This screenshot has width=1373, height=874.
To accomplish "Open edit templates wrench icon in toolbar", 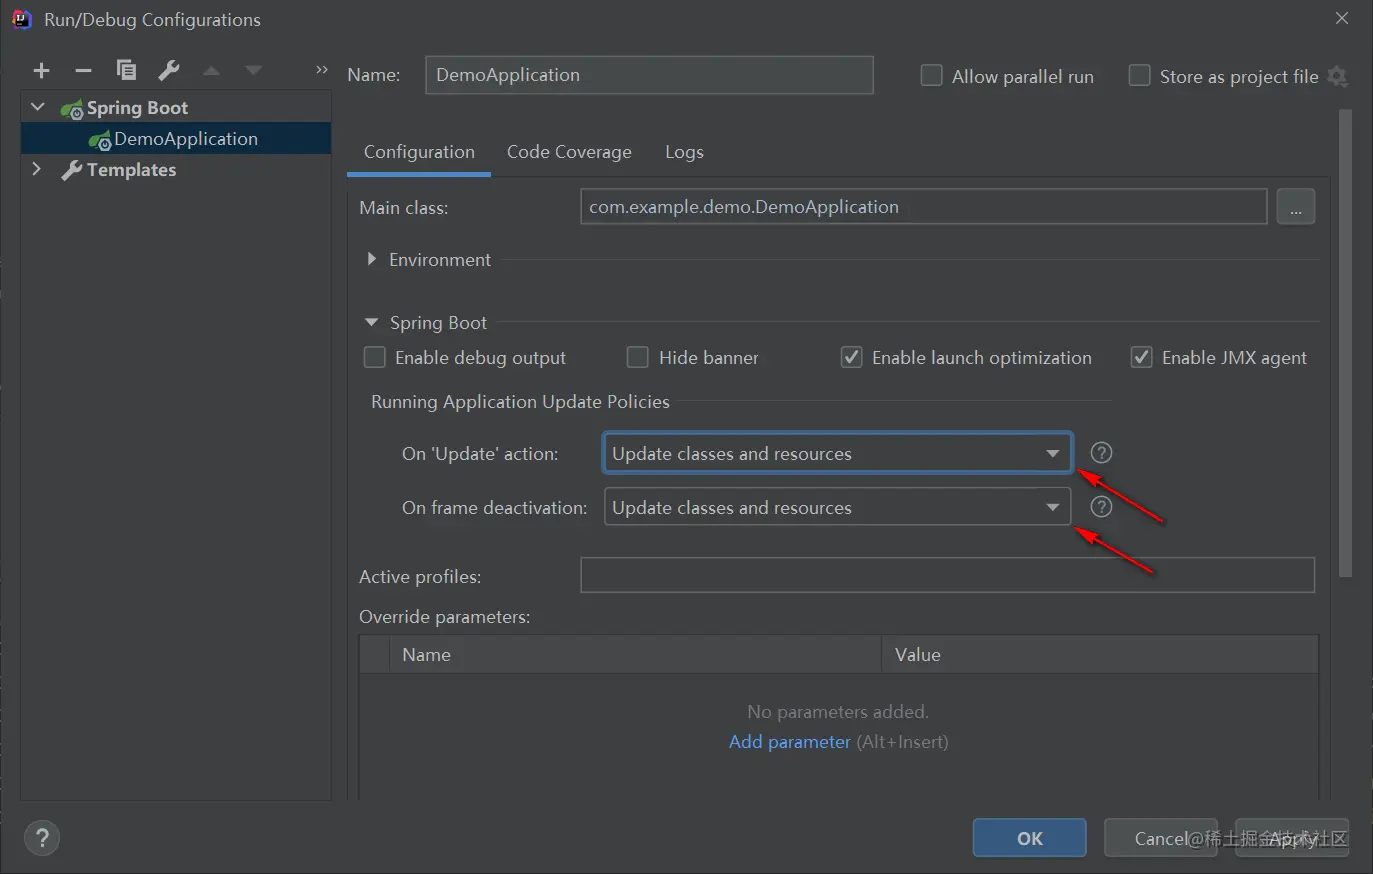I will click(x=169, y=70).
